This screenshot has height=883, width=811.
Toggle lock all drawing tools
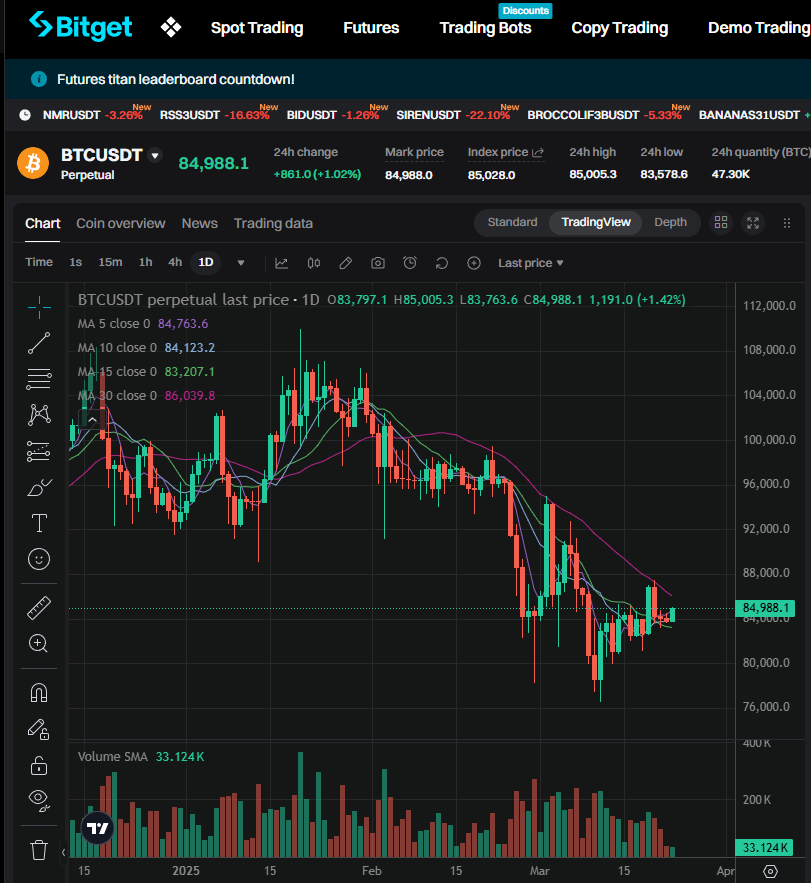(x=39, y=765)
